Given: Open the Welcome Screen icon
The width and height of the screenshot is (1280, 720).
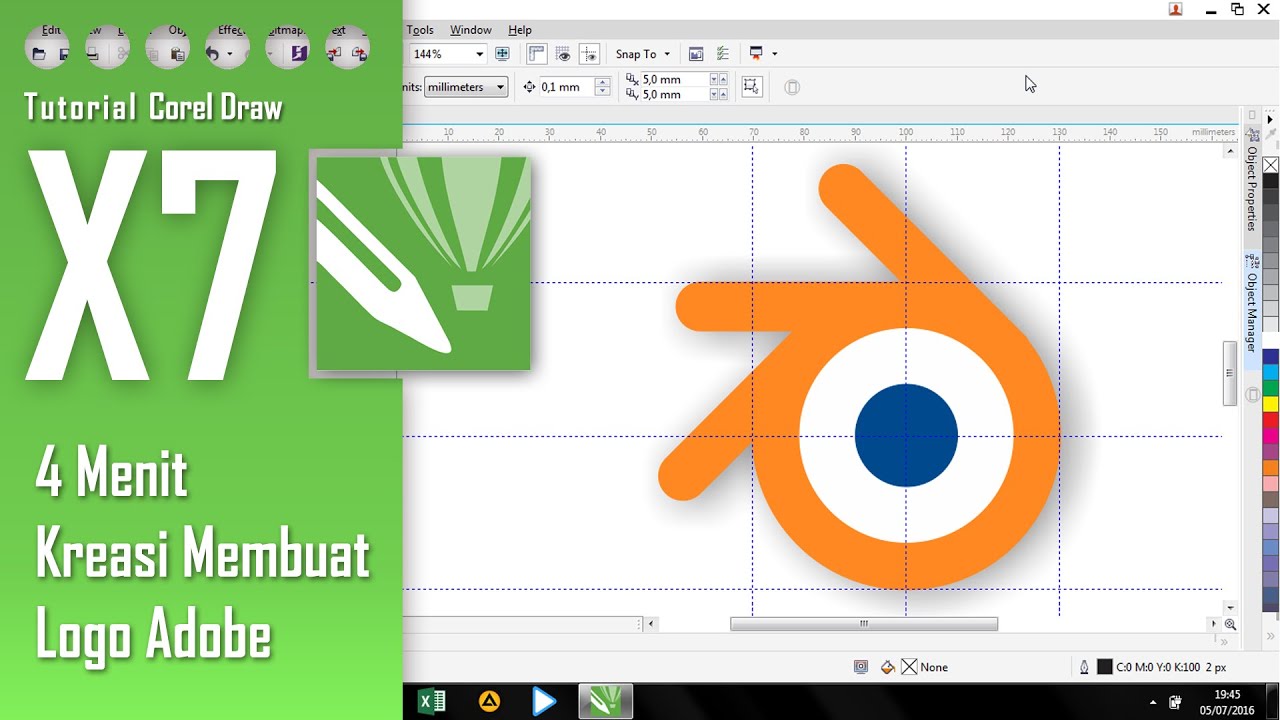Looking at the screenshot, I should click(696, 54).
